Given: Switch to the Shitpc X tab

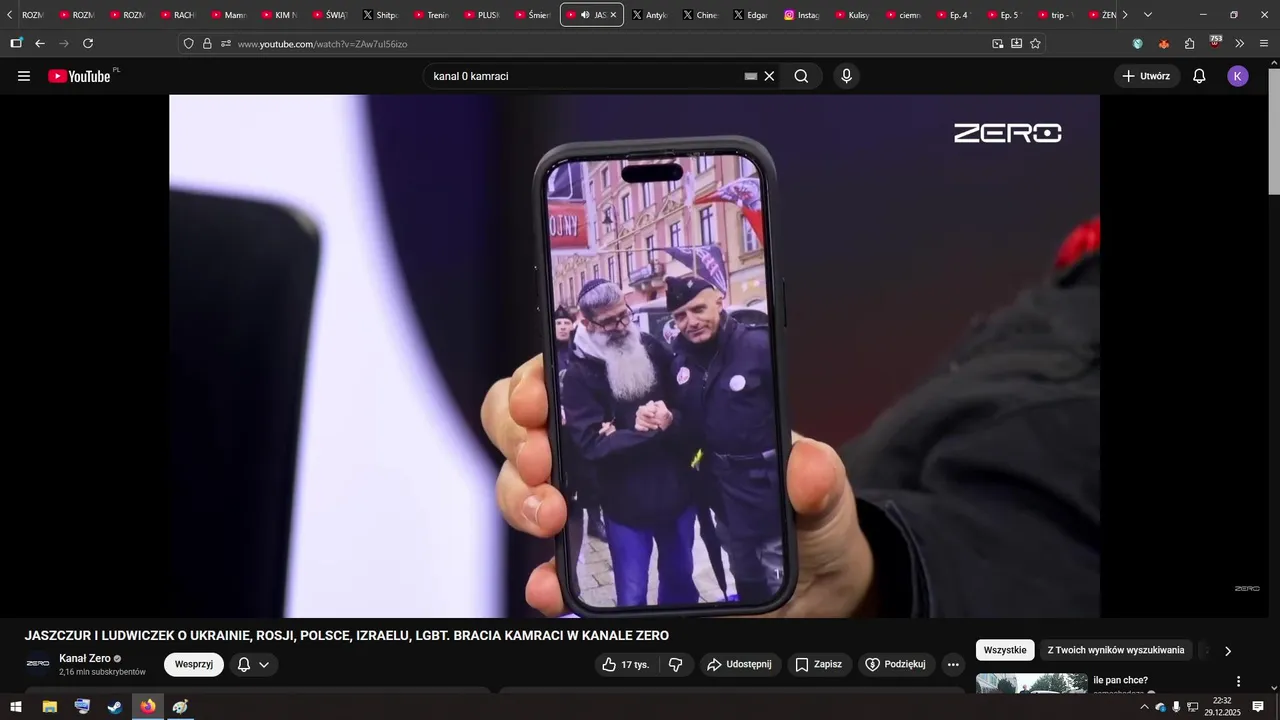Looking at the screenshot, I should pyautogui.click(x=380, y=15).
